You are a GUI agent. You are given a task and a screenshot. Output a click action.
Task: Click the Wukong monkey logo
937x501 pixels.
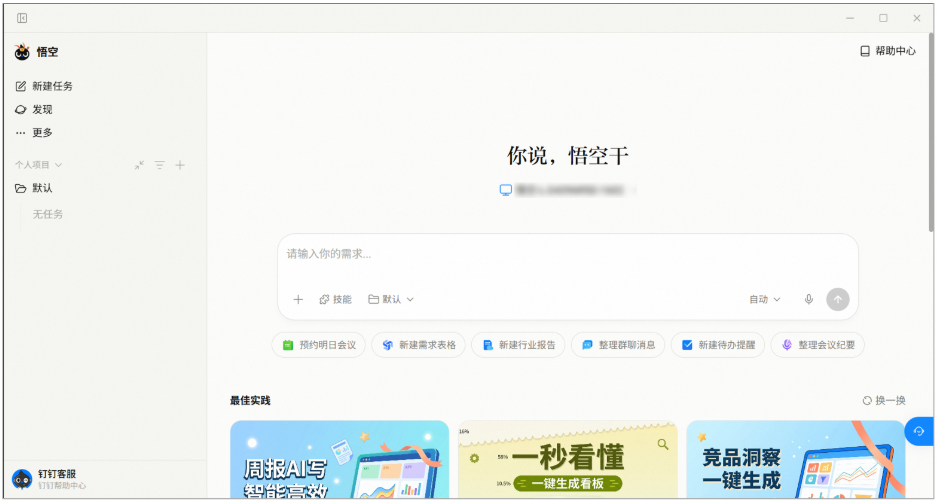(x=22, y=52)
